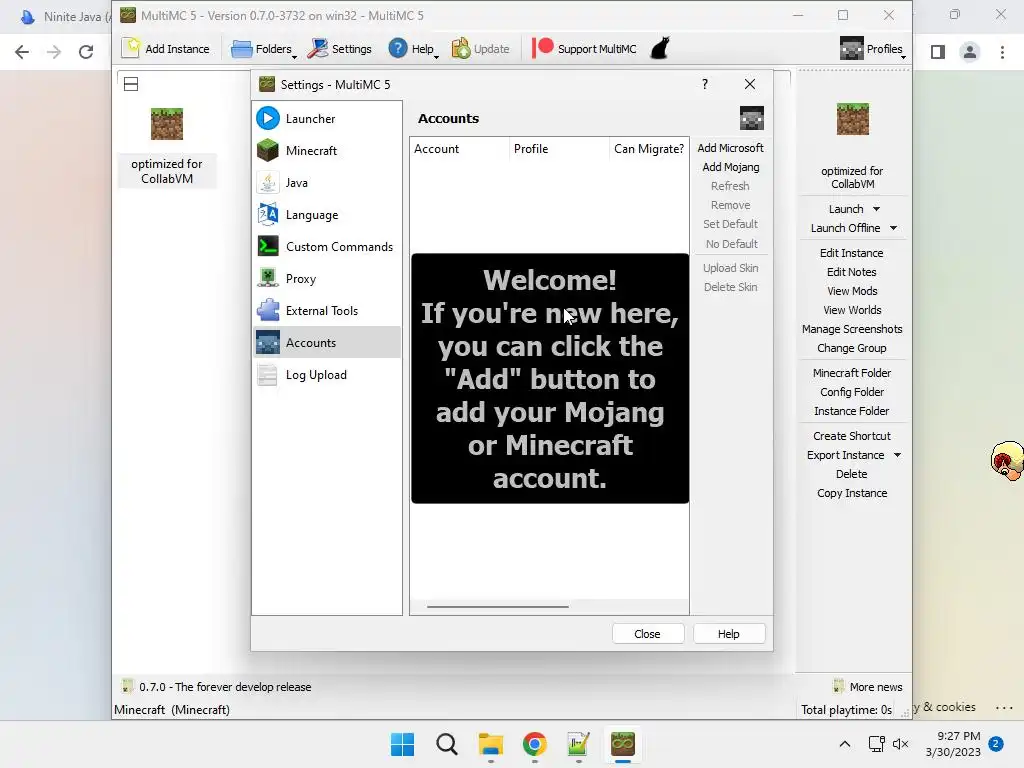Open the Folders dropdown in toolbar

click(x=263, y=49)
